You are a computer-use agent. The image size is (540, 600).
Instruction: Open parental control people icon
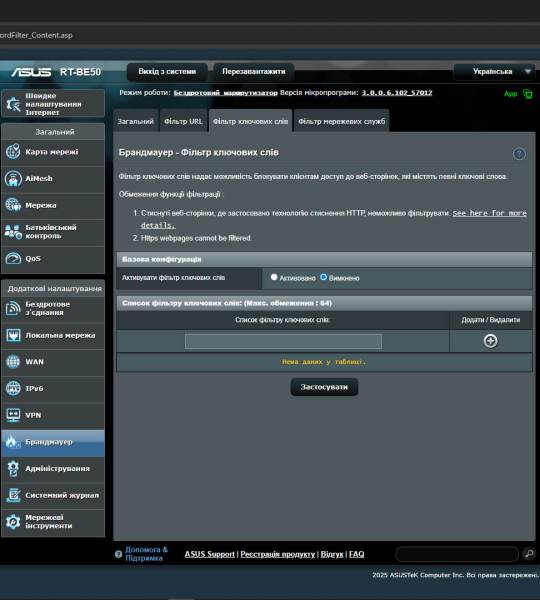[x=13, y=232]
